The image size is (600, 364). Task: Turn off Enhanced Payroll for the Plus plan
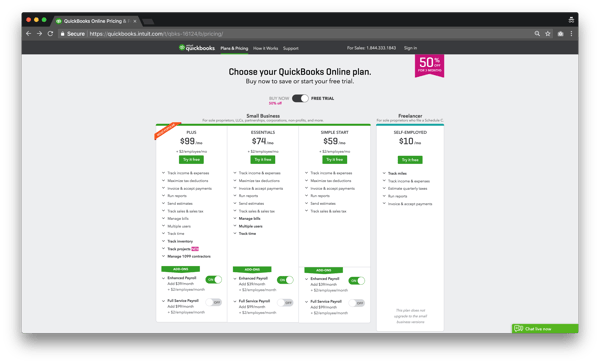coord(214,279)
